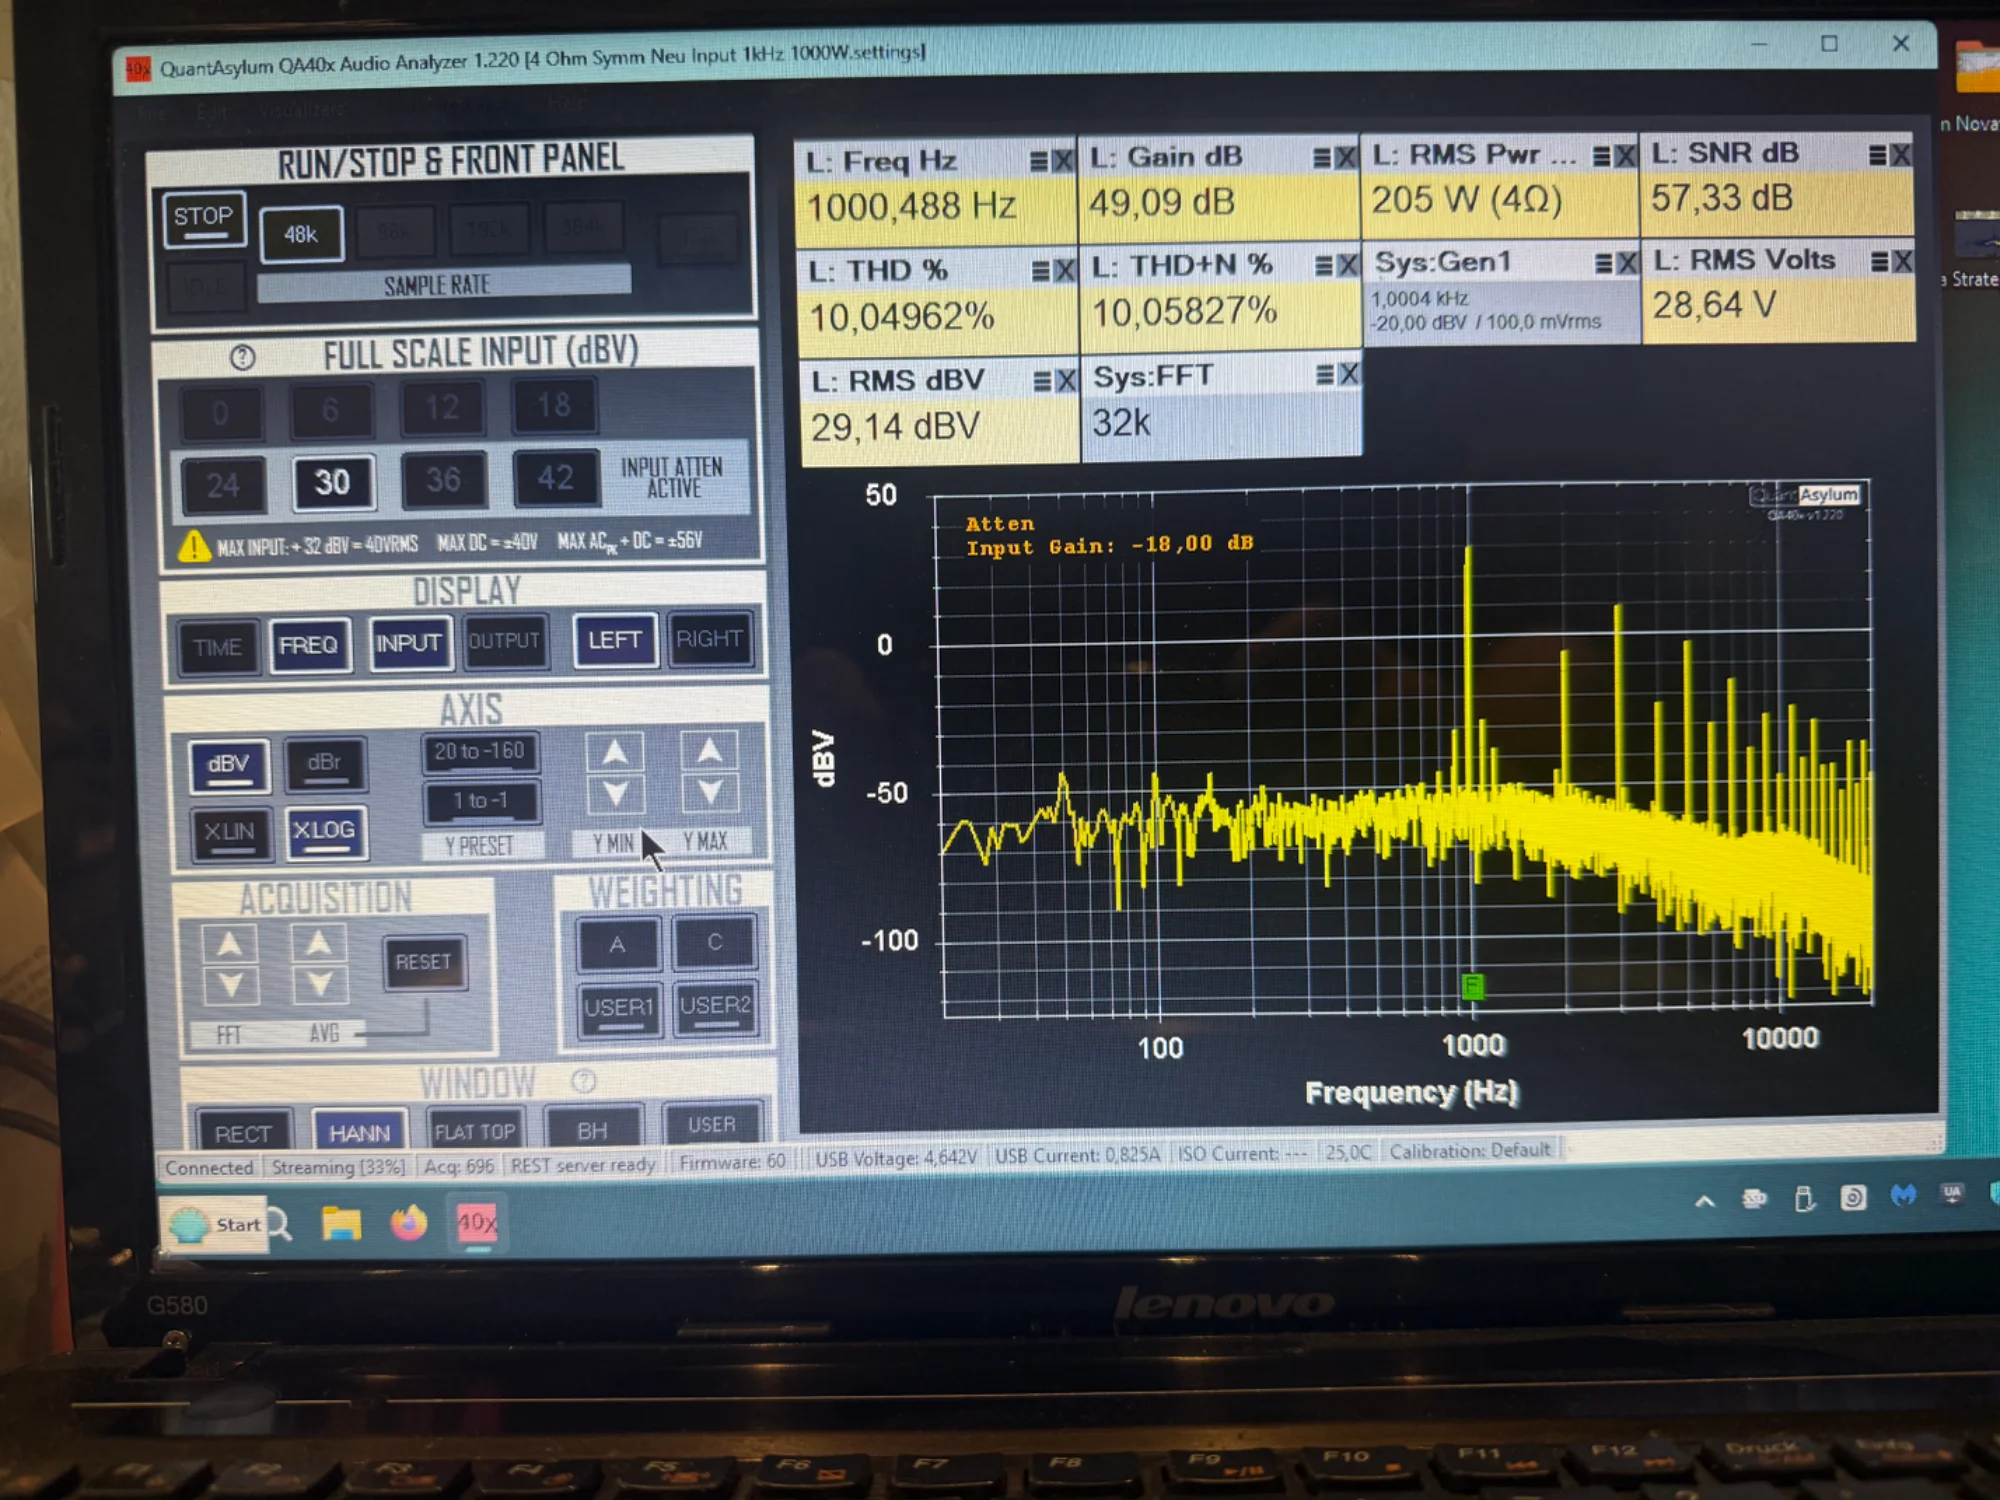Open the L: RMS Pwr tile menu icon
The height and width of the screenshot is (1500, 2000).
coord(1602,156)
